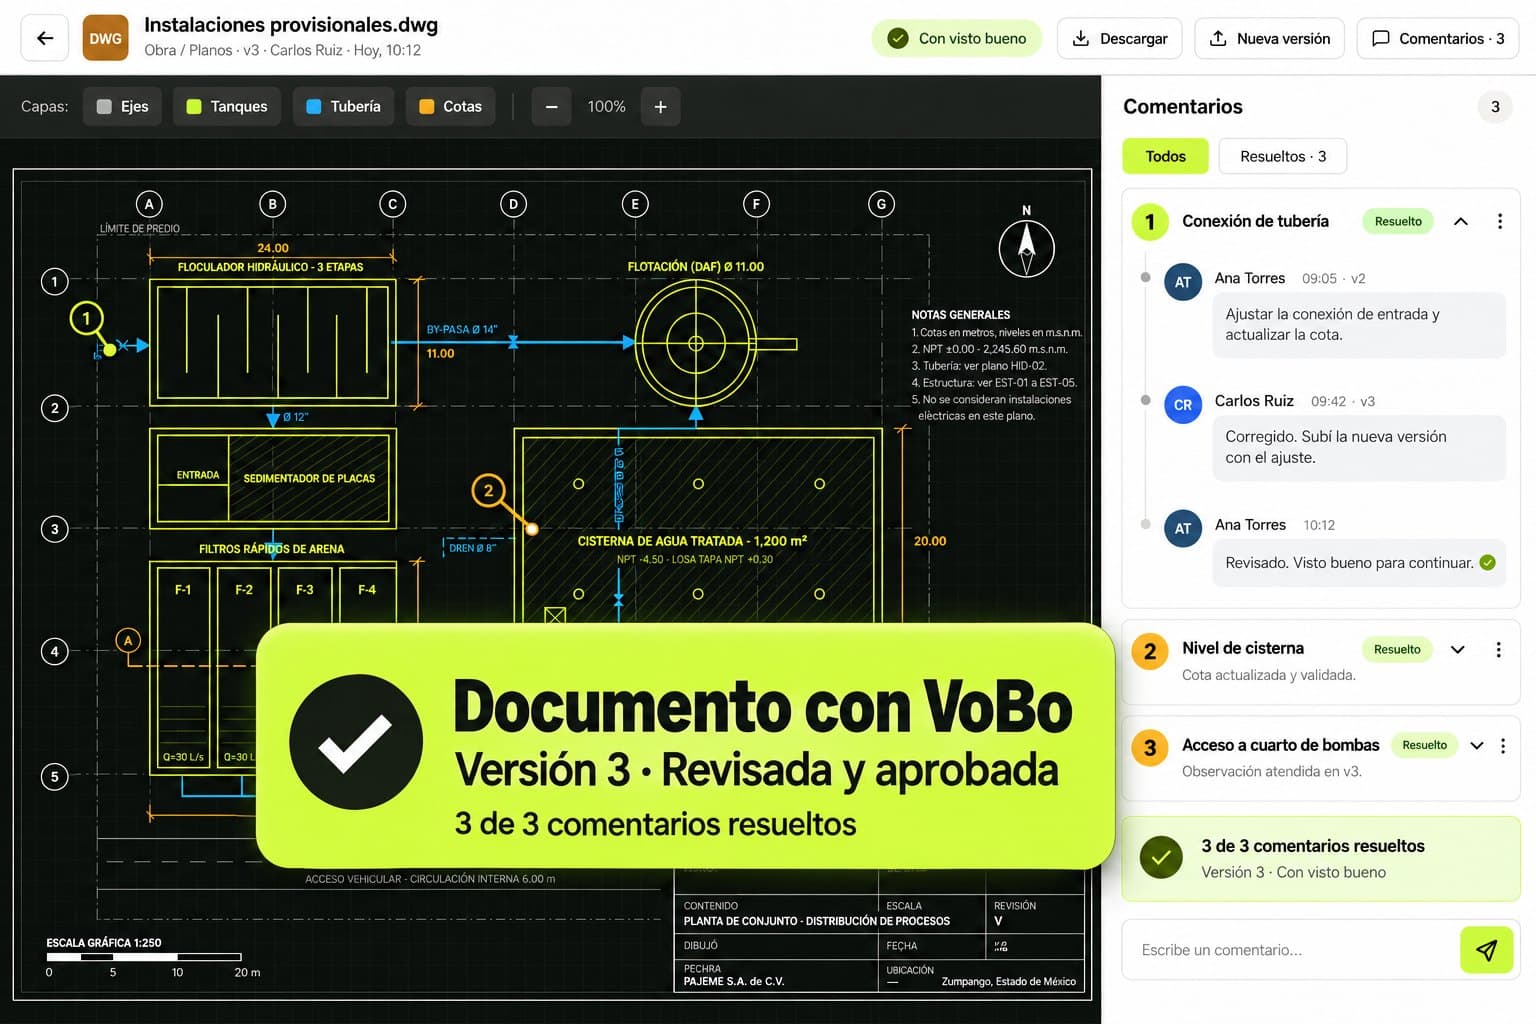Upload with the Nueva versión button
The width and height of the screenshot is (1536, 1024).
(1270, 38)
